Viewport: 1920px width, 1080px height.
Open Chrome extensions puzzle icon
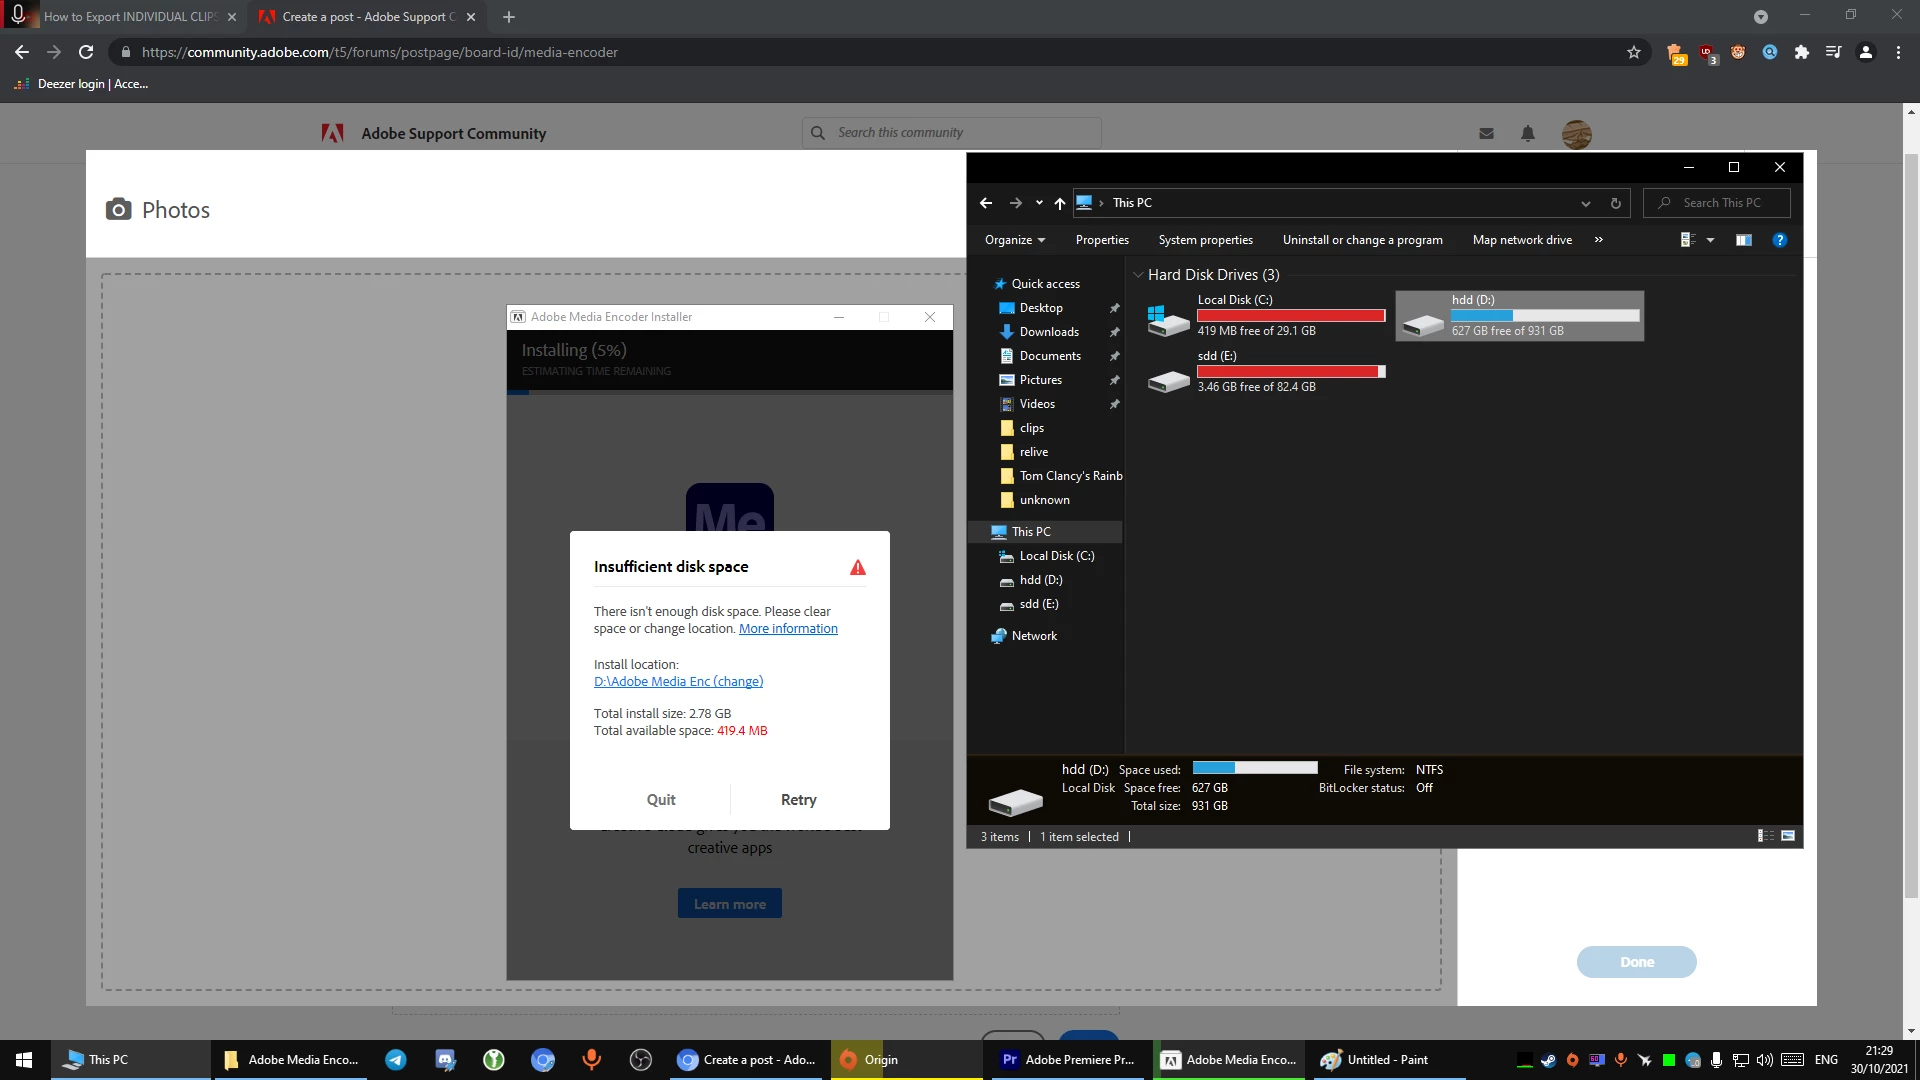(1801, 52)
